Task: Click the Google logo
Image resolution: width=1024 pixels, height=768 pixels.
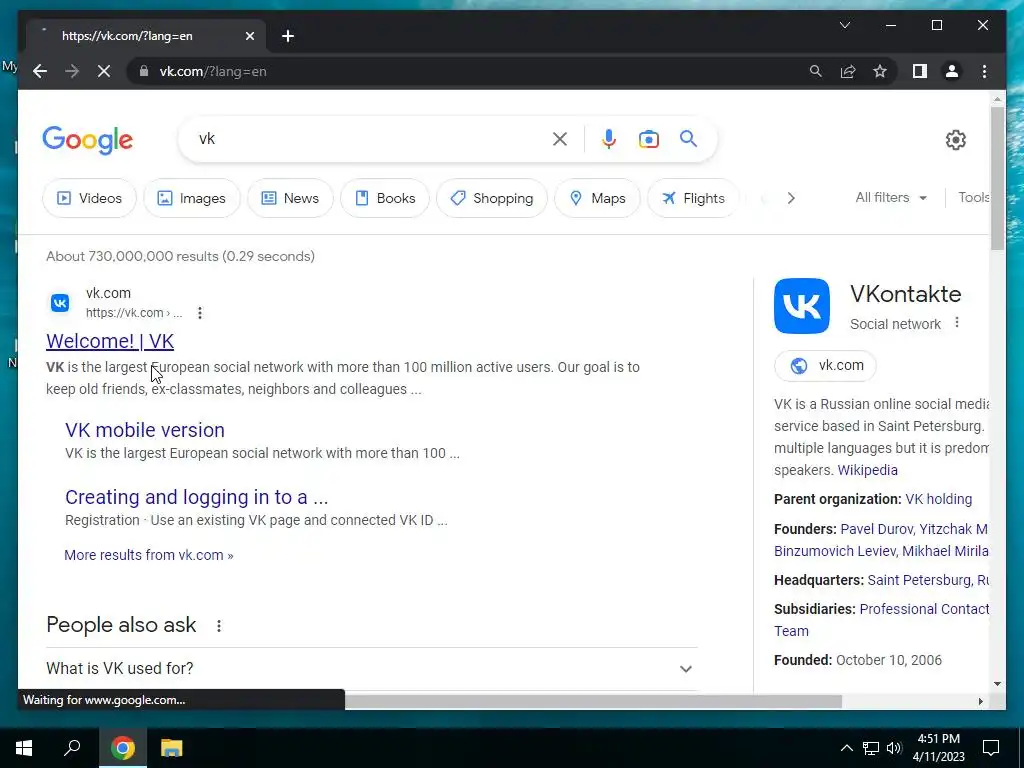Action: (88, 140)
